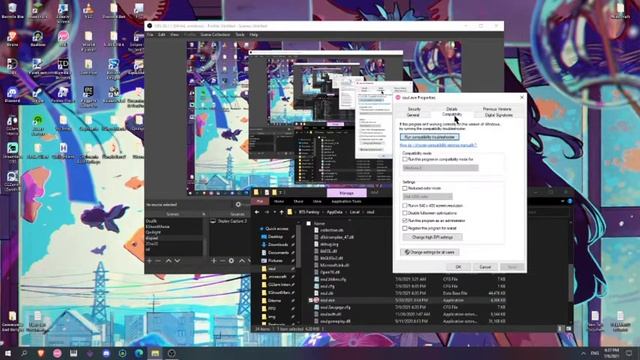Toggle Disable fullscreen optimizations checkbox

point(405,213)
